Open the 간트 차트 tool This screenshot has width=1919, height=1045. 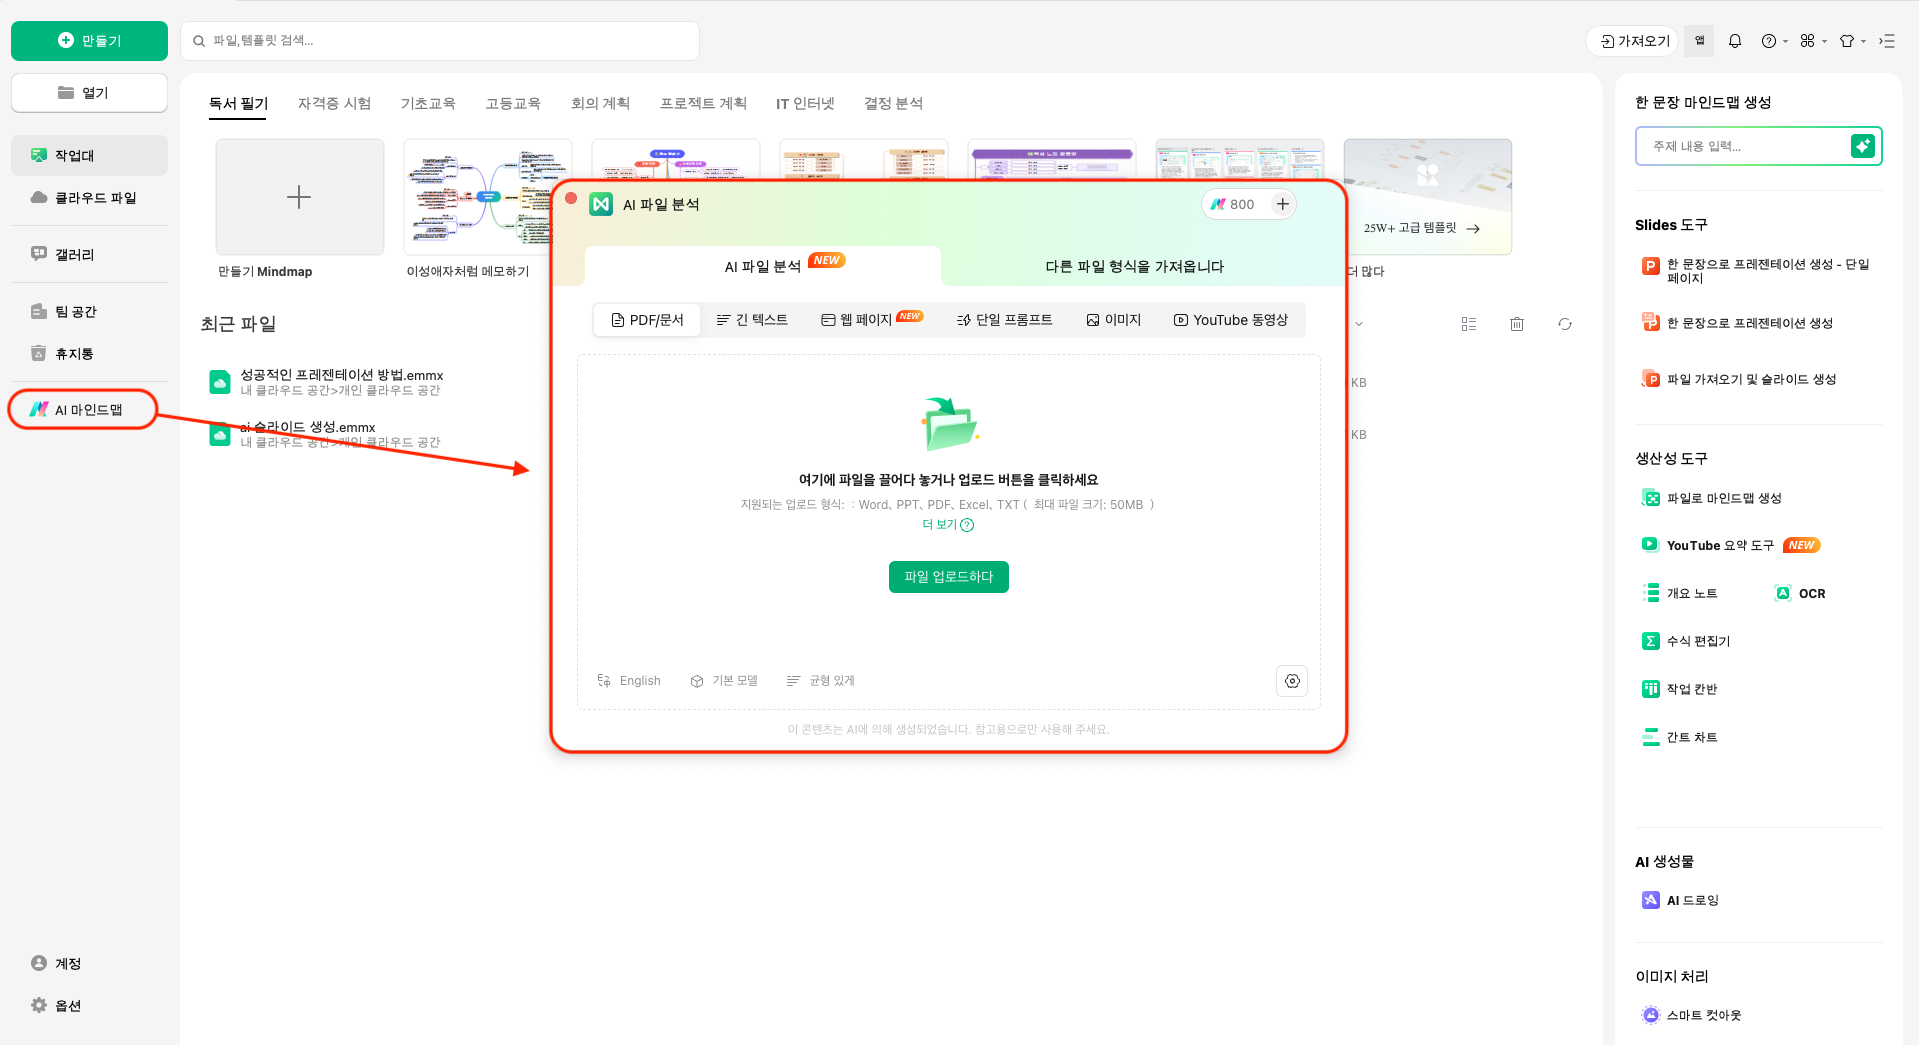pos(1692,737)
